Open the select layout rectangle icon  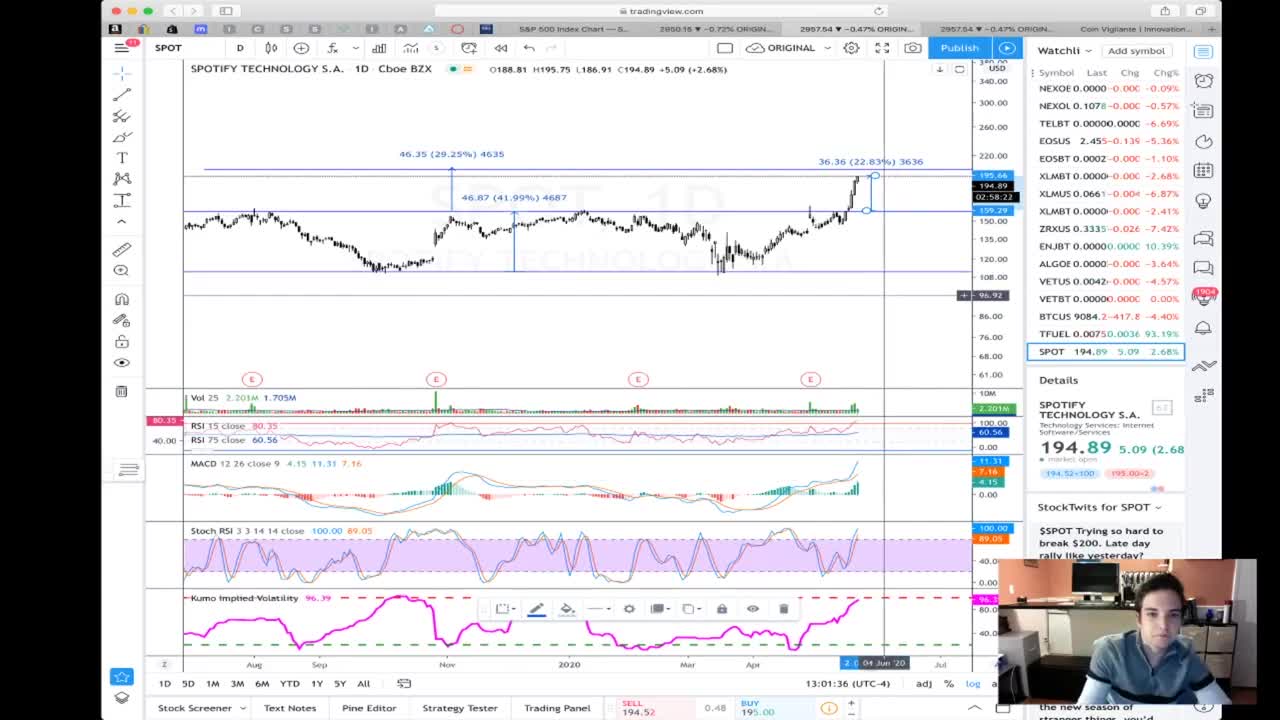click(725, 48)
